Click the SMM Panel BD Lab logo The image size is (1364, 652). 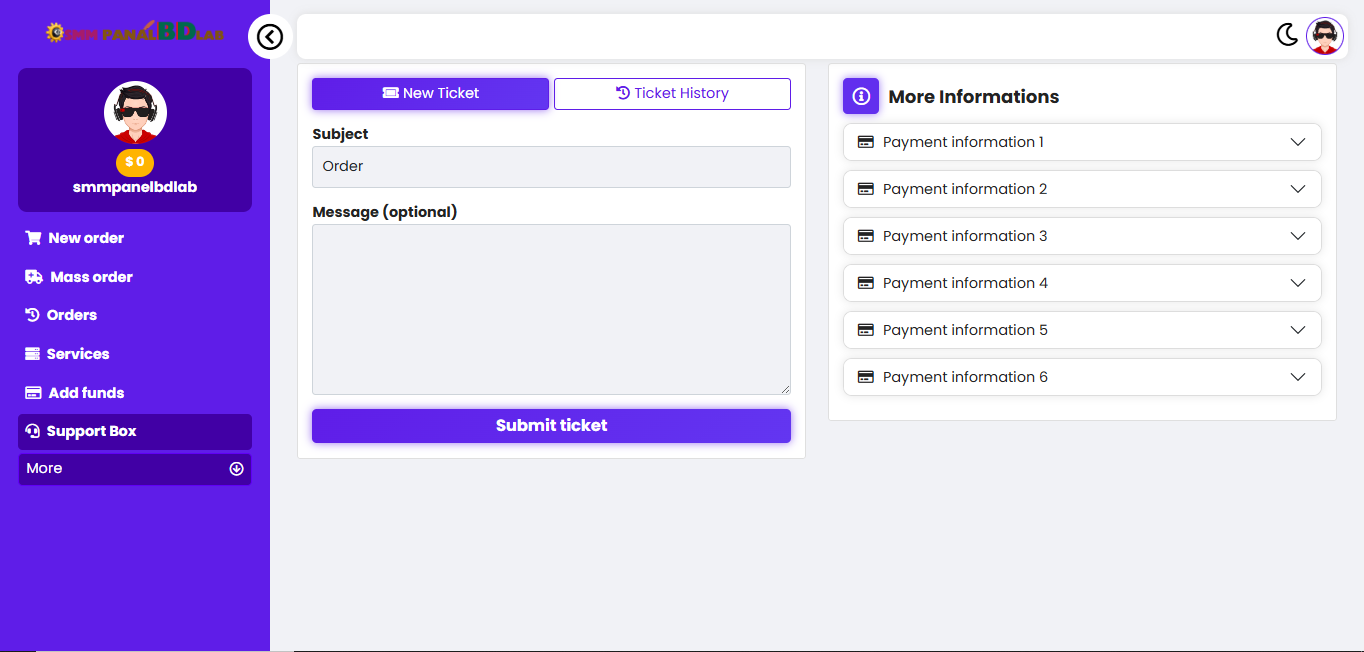135,32
